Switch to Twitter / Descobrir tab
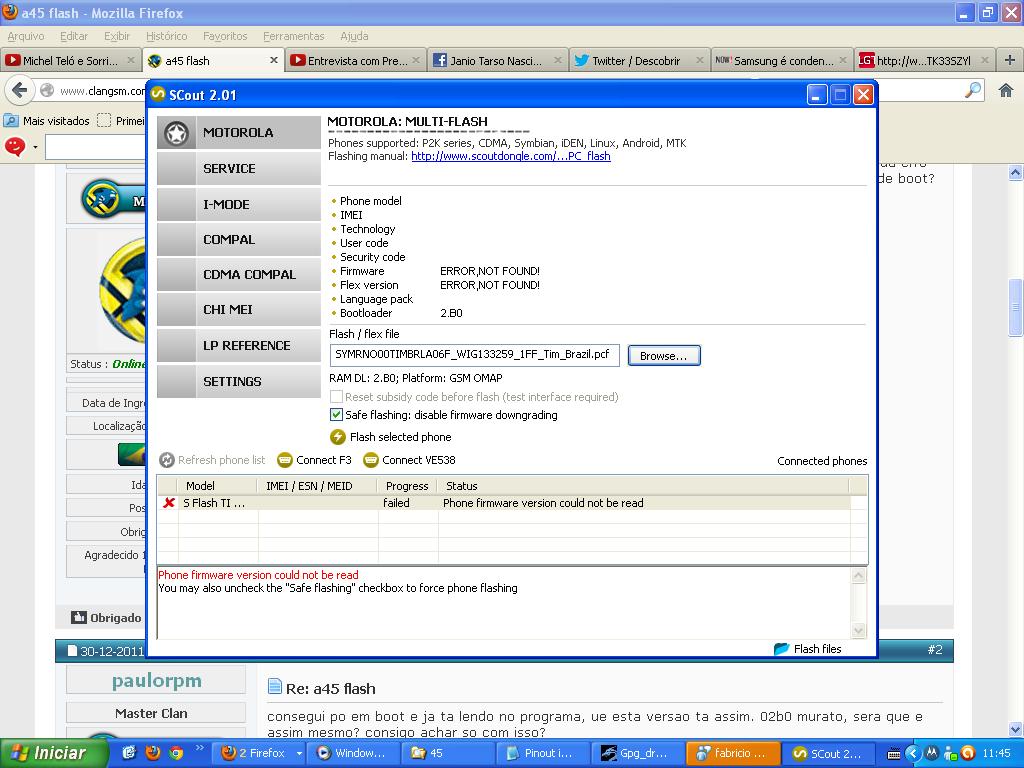The width and height of the screenshot is (1024, 768). [640, 61]
